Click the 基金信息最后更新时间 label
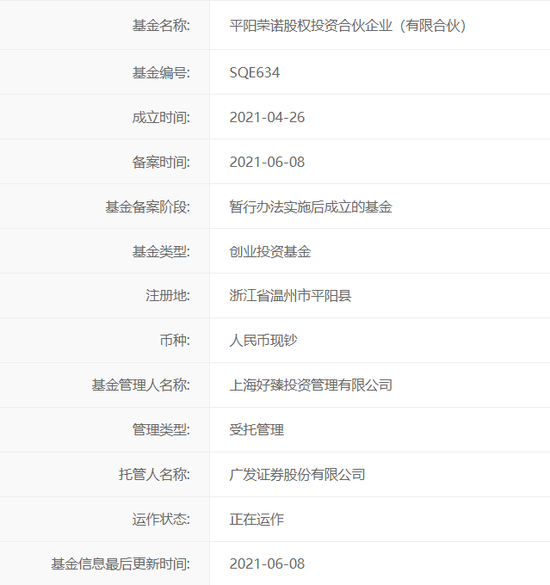Image resolution: width=550 pixels, height=585 pixels. [120, 564]
